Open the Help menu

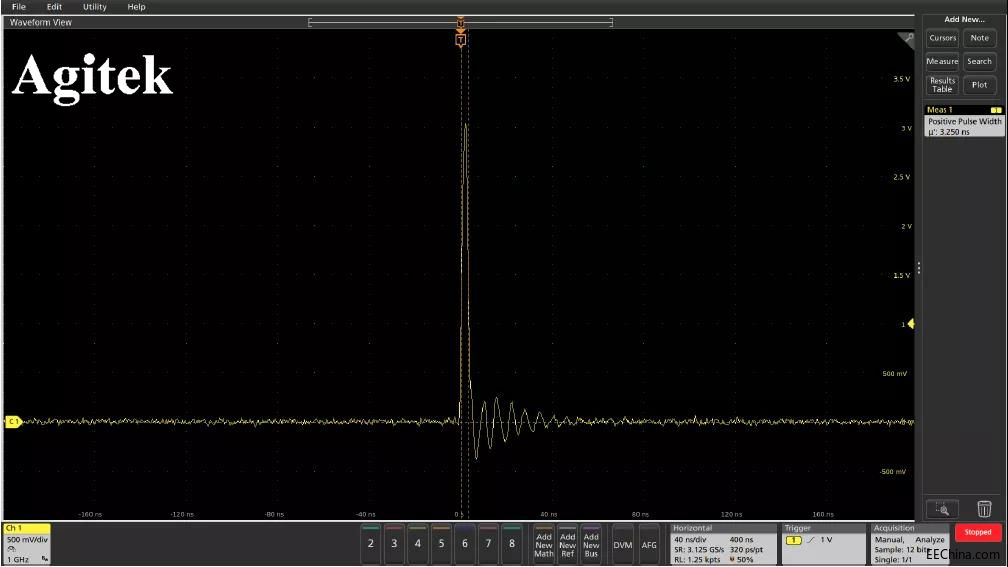tap(136, 6)
